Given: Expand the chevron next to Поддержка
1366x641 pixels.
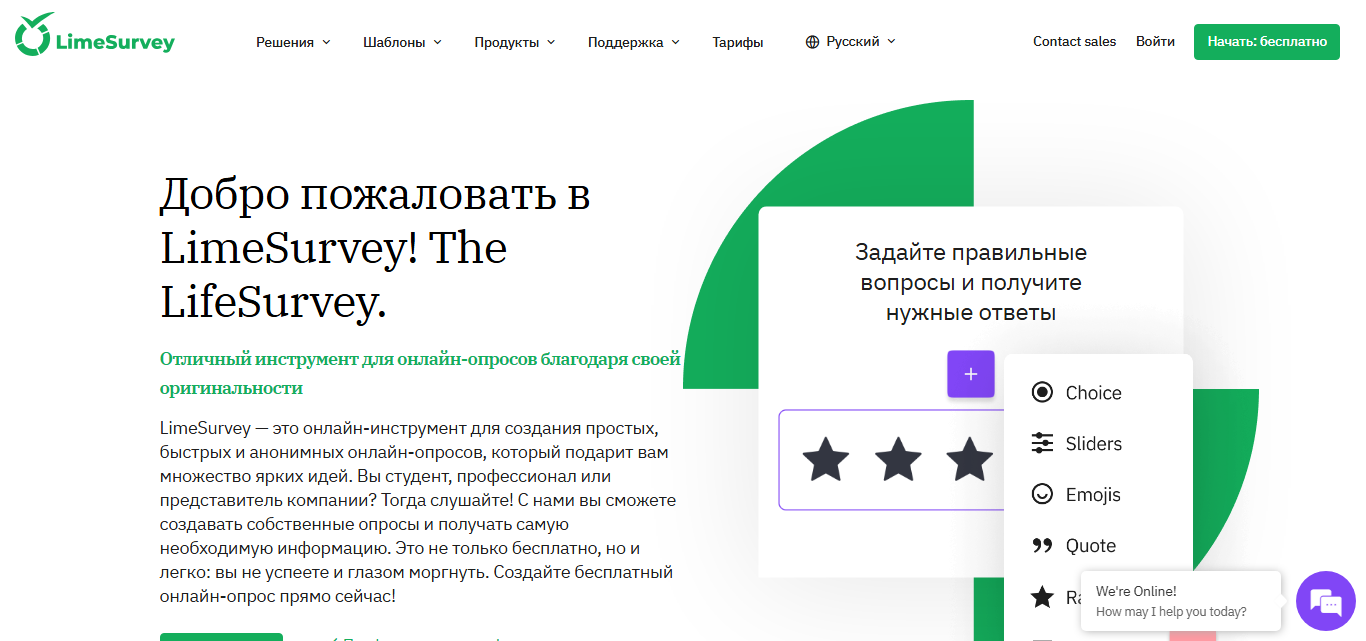Looking at the screenshot, I should click(x=675, y=42).
